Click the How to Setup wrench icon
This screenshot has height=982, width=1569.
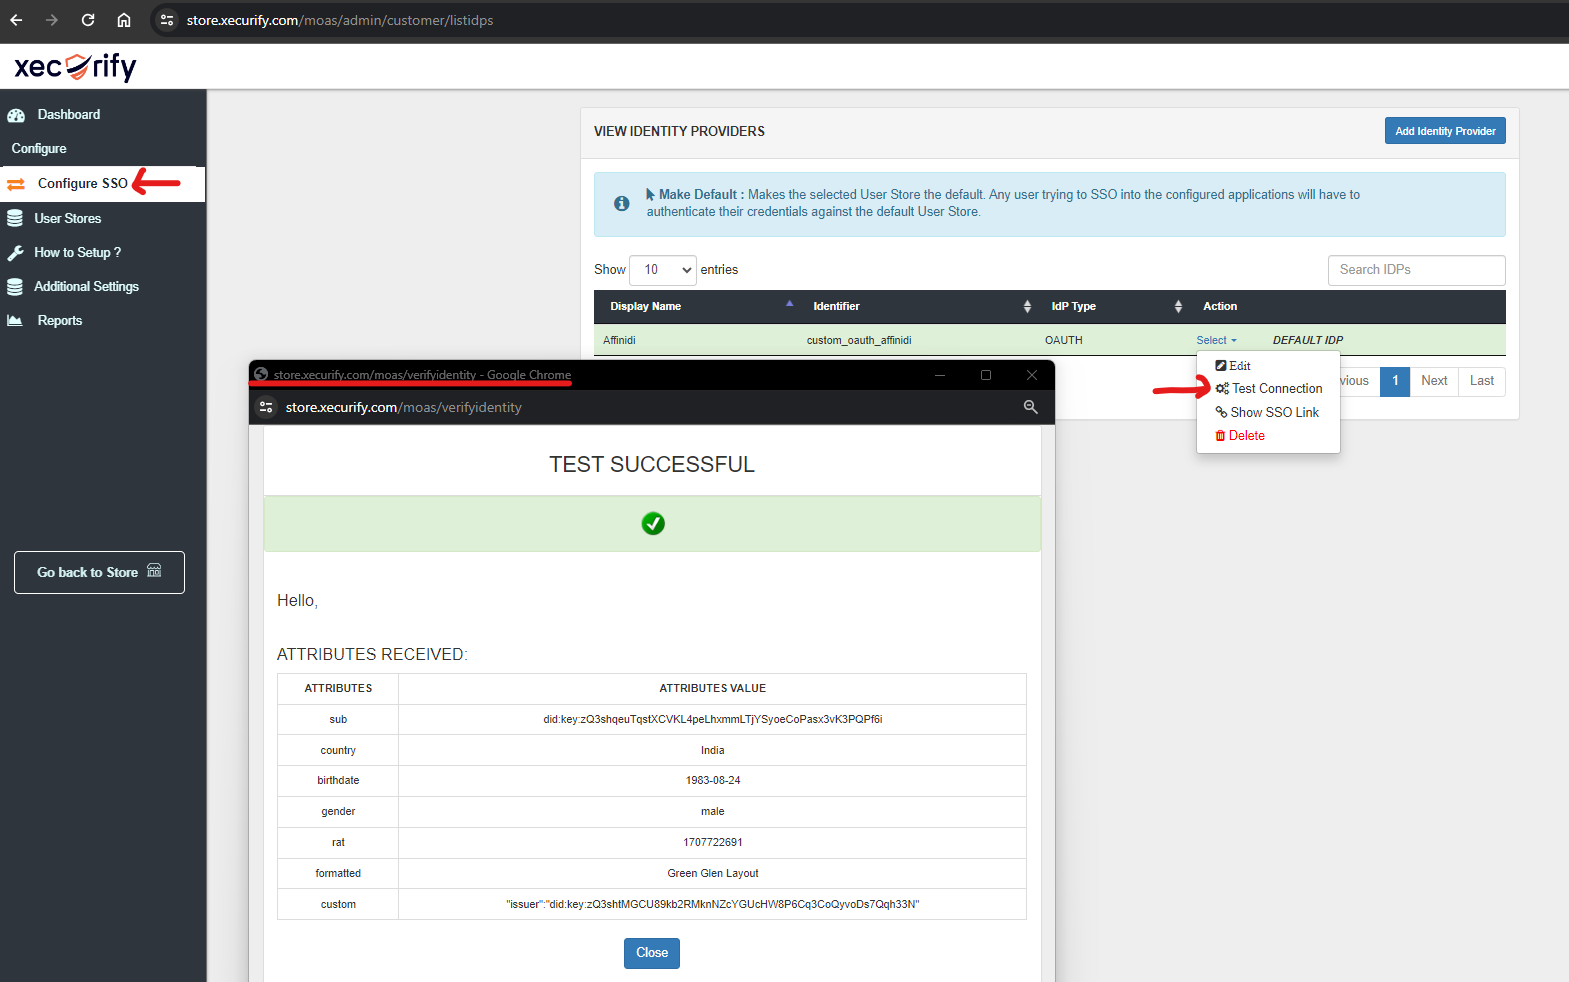tap(15, 253)
